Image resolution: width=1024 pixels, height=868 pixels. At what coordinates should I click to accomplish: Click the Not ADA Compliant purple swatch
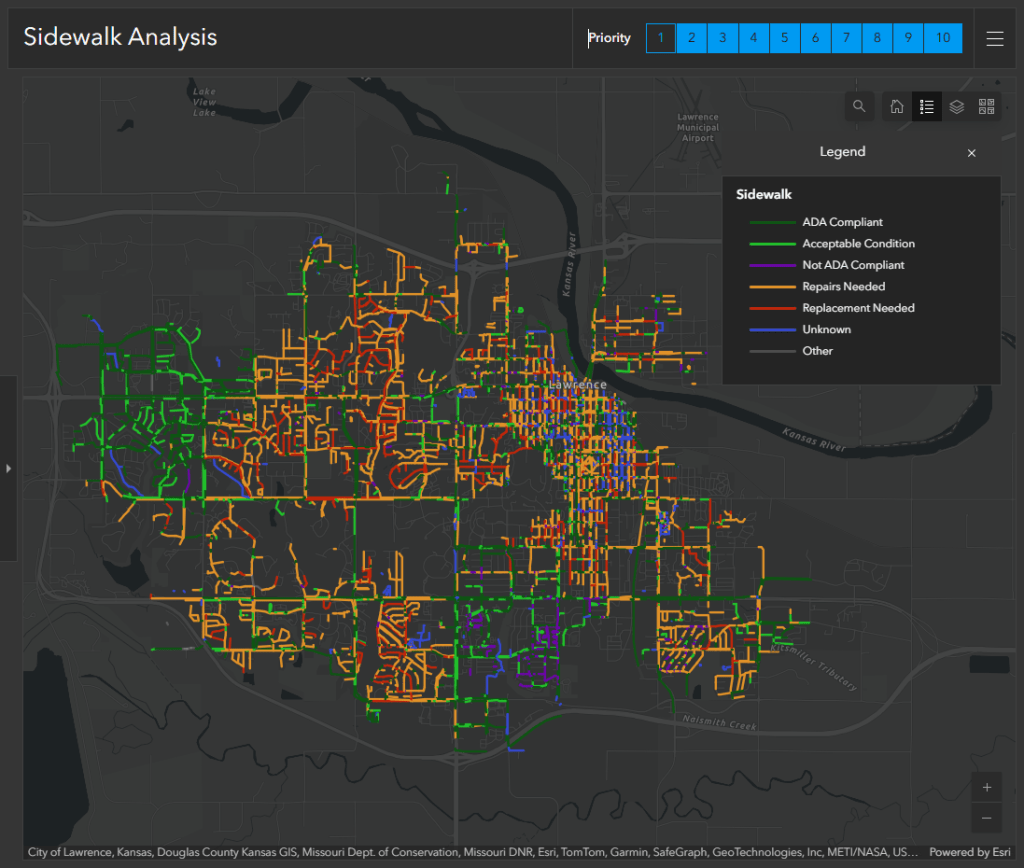(x=763, y=266)
